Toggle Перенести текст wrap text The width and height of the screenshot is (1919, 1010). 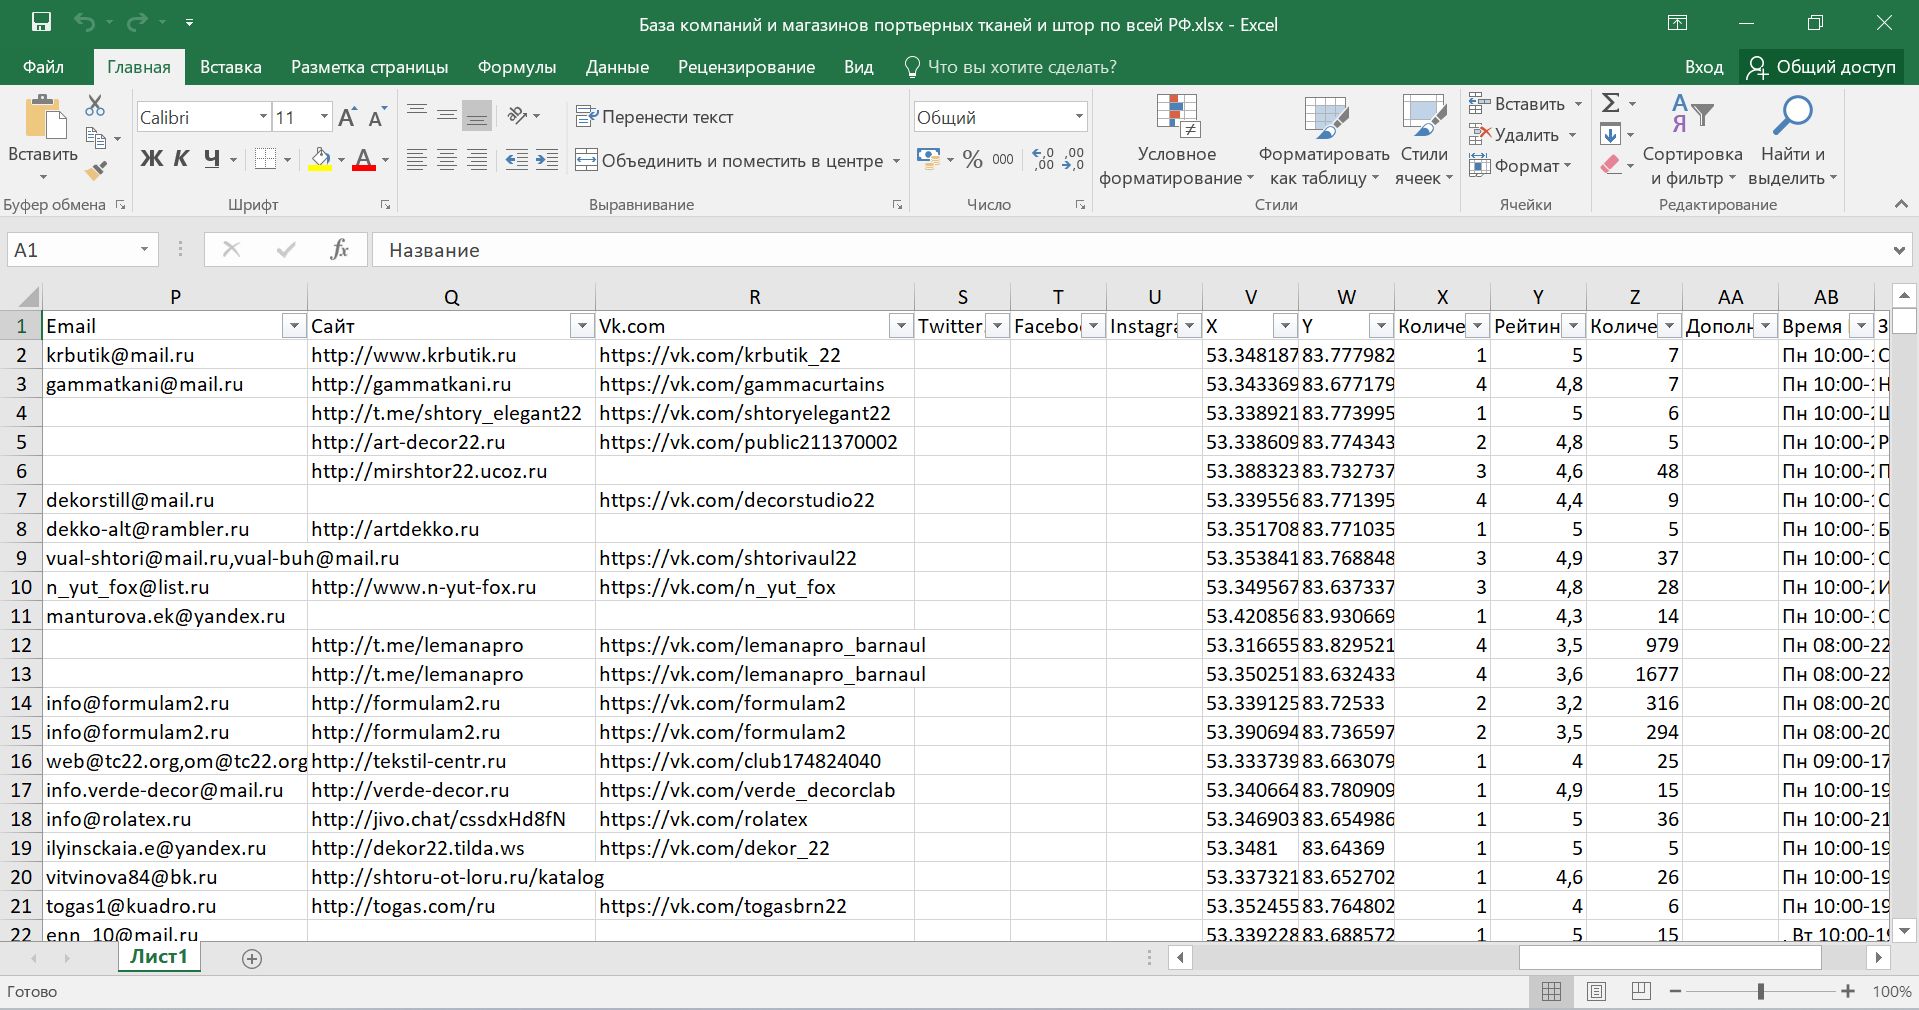655,117
